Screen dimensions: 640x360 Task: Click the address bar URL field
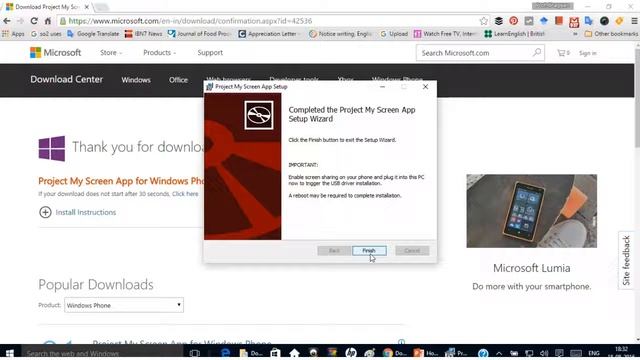coord(269,21)
